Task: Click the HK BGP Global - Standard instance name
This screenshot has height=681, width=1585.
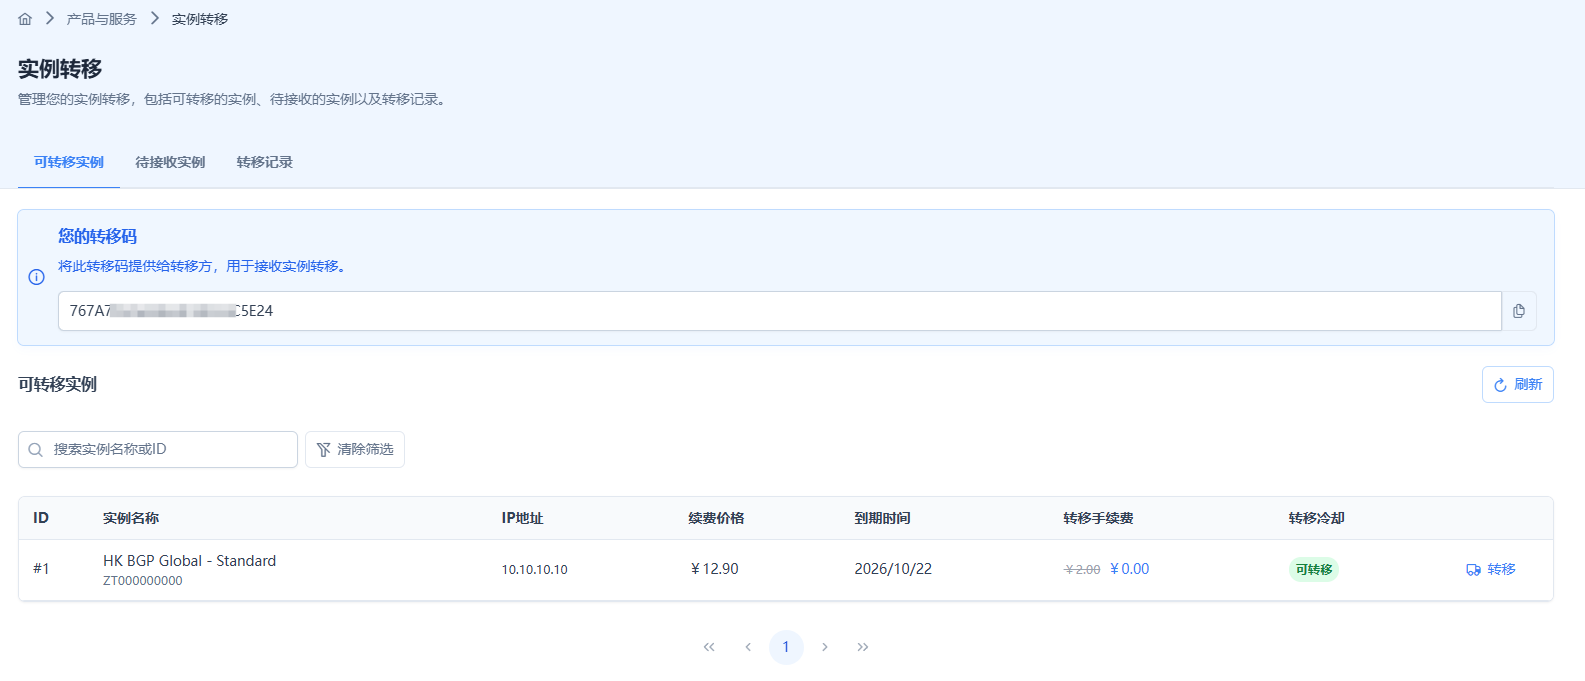Action: (x=189, y=561)
